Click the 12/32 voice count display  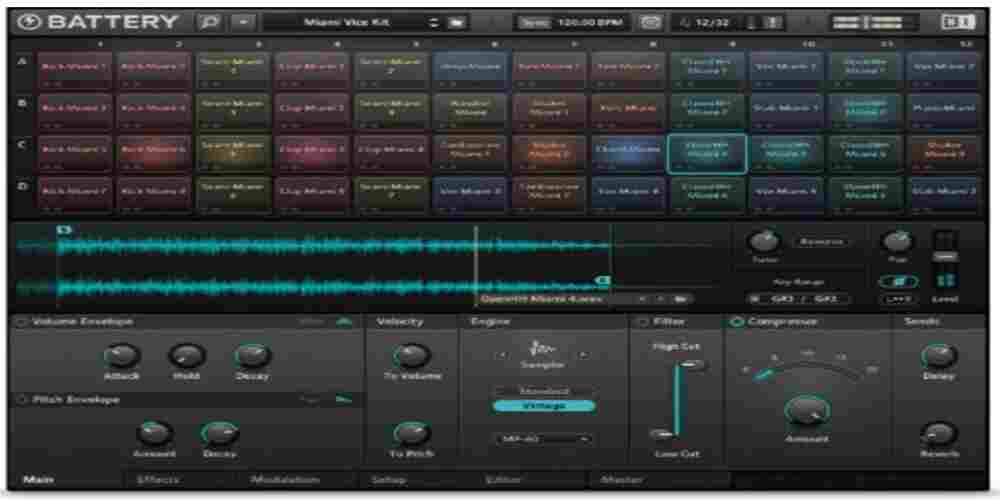[712, 23]
